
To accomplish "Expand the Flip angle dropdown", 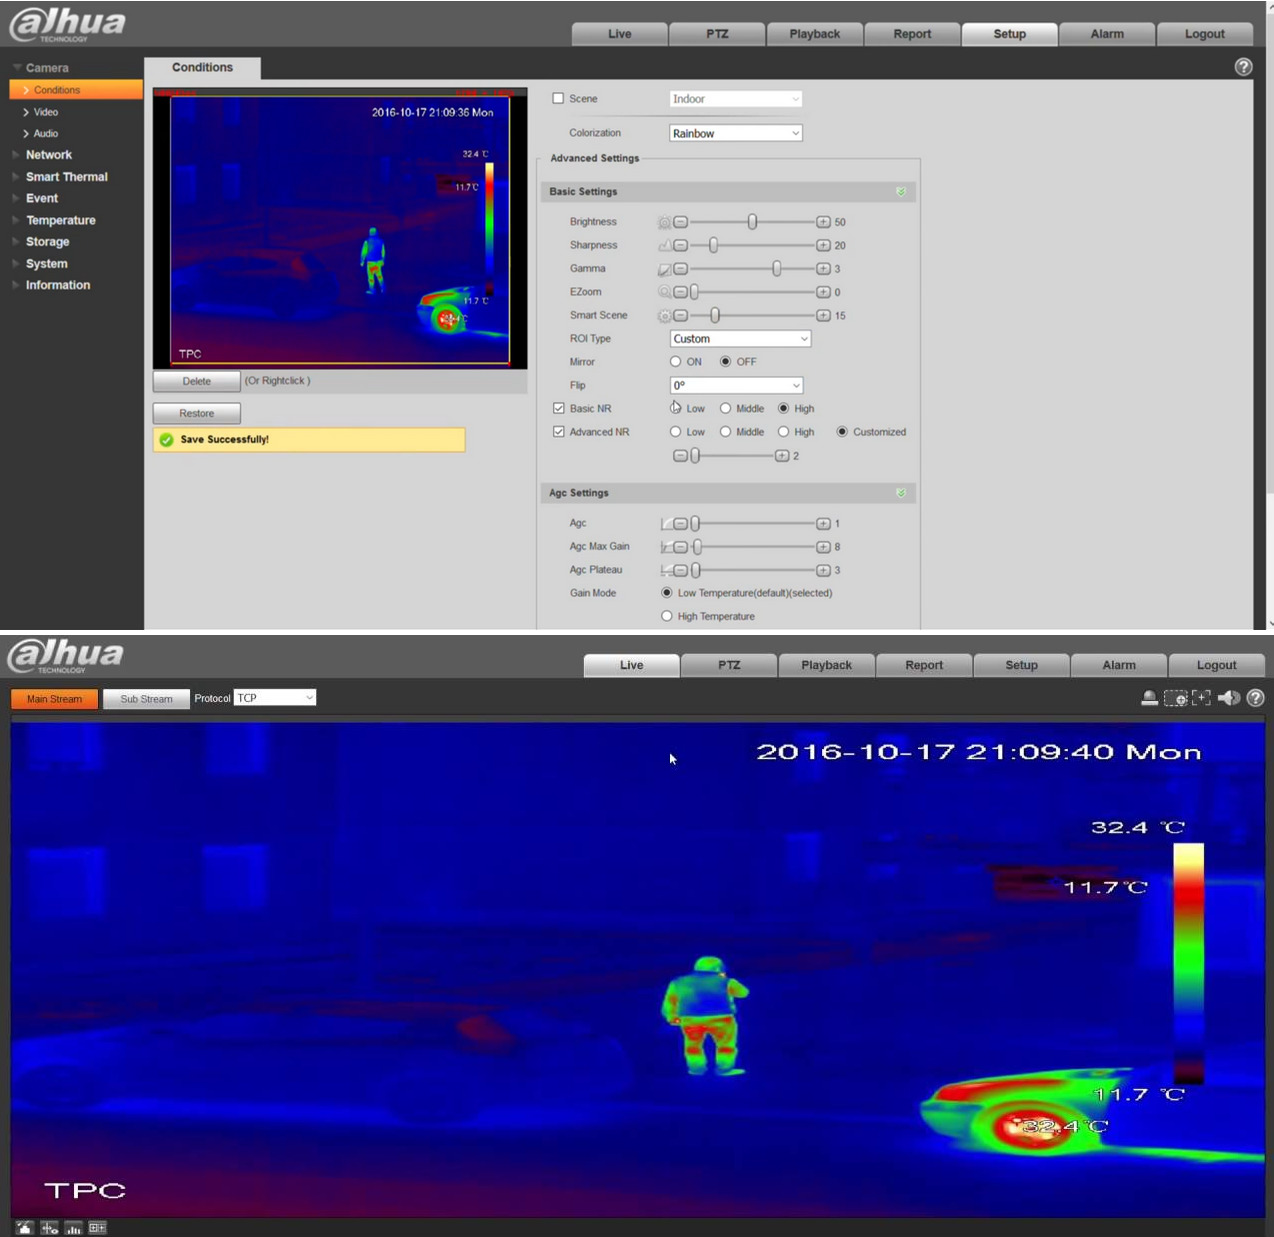I will (x=735, y=385).
